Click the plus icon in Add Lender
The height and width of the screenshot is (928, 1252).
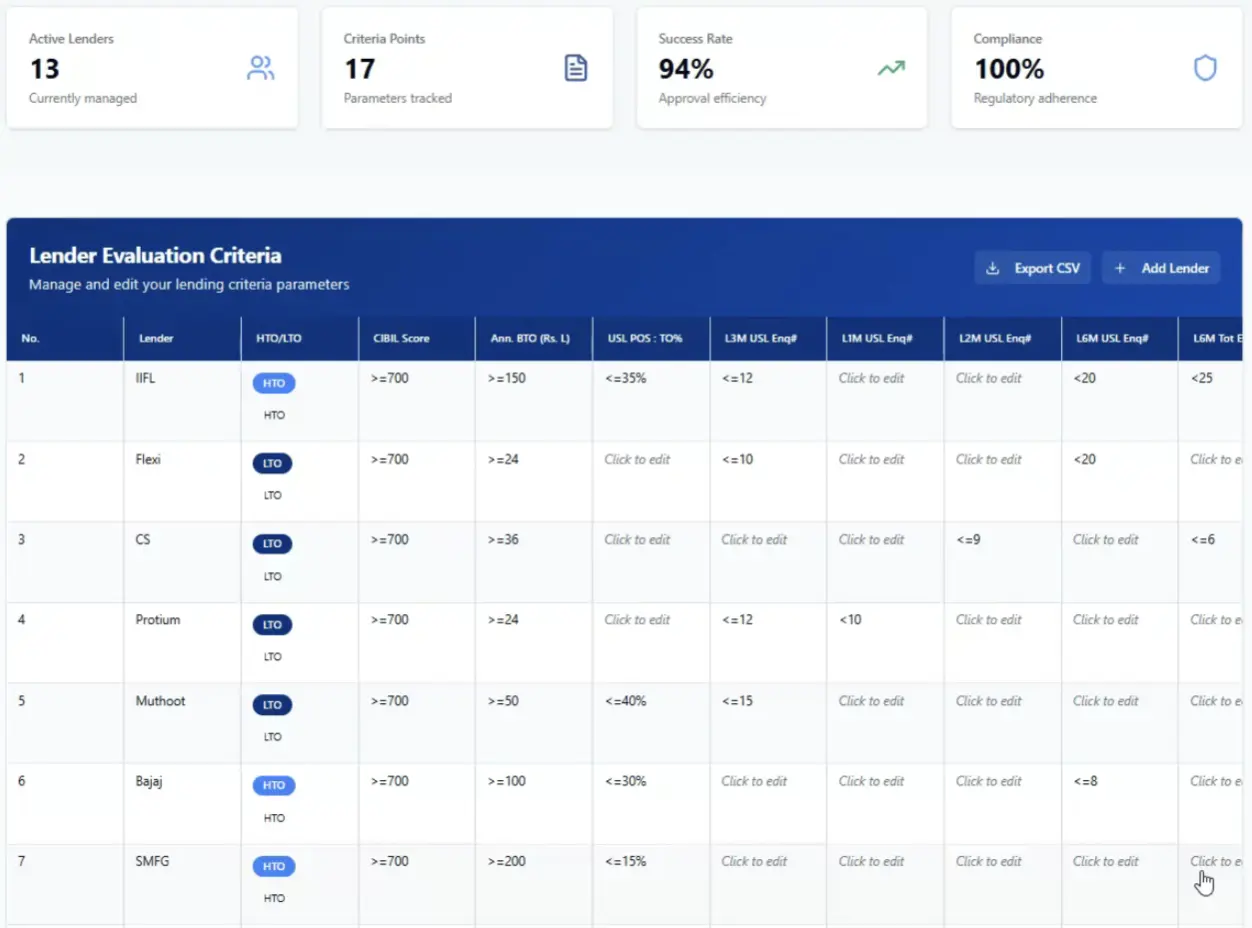tap(1120, 268)
